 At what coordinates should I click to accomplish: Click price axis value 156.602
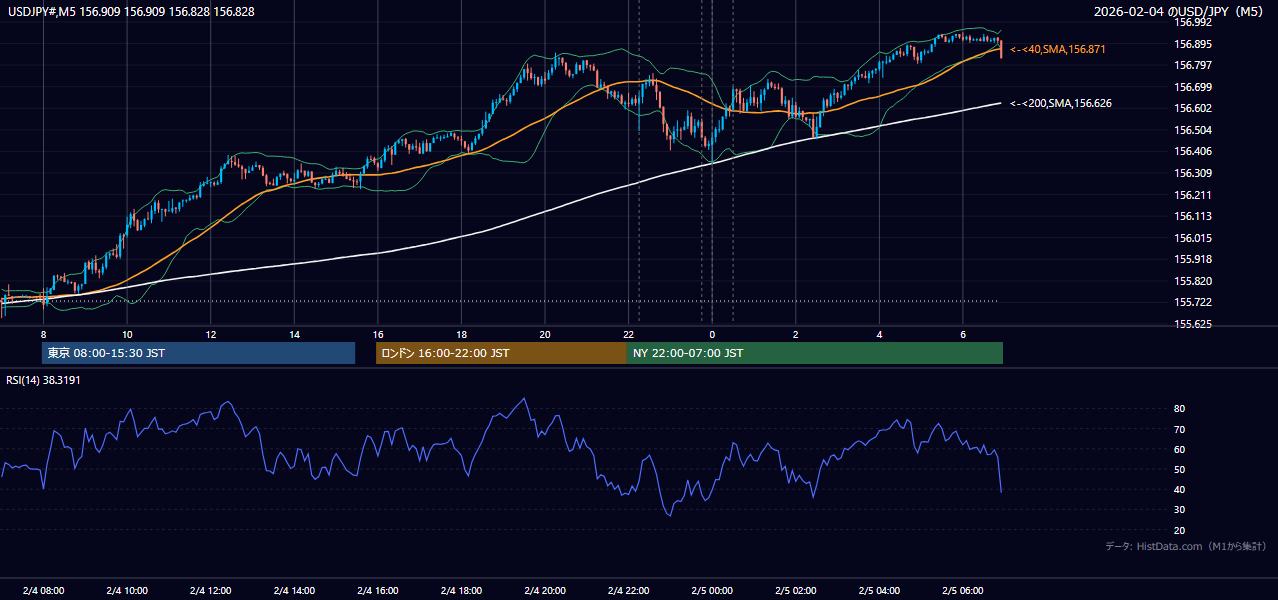pos(1193,108)
